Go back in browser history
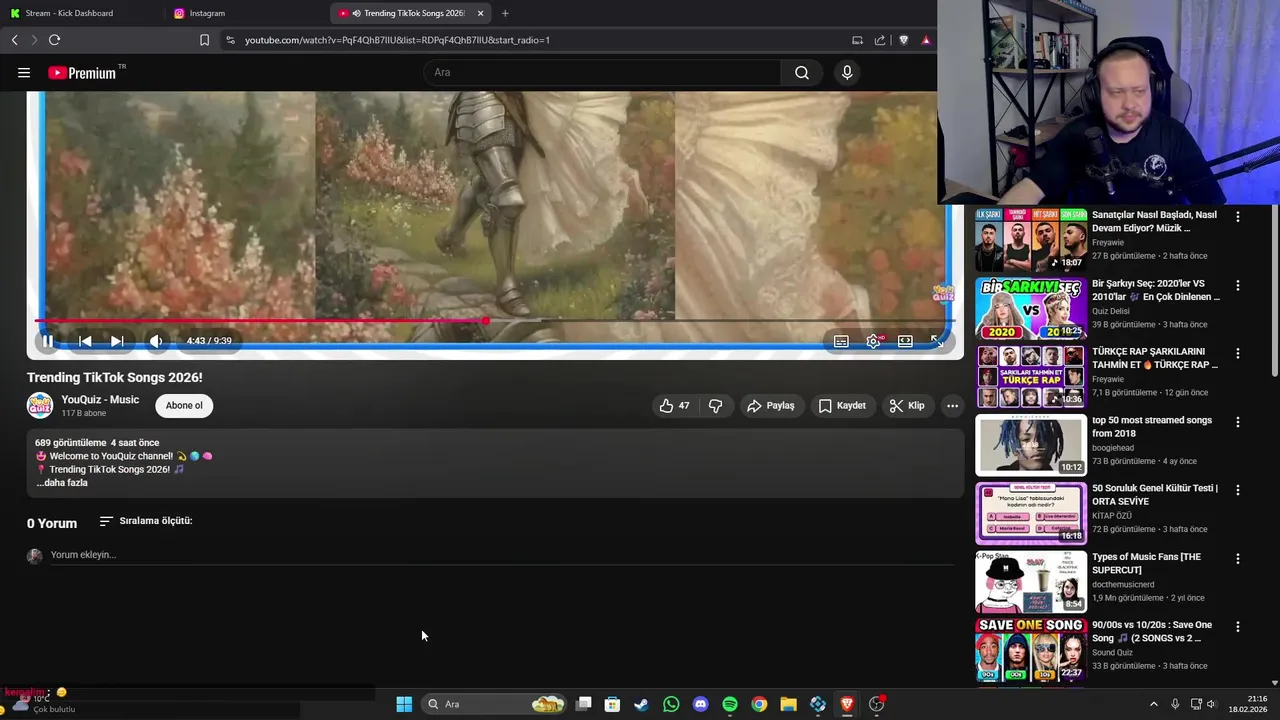The height and width of the screenshot is (720, 1280). pyautogui.click(x=14, y=40)
